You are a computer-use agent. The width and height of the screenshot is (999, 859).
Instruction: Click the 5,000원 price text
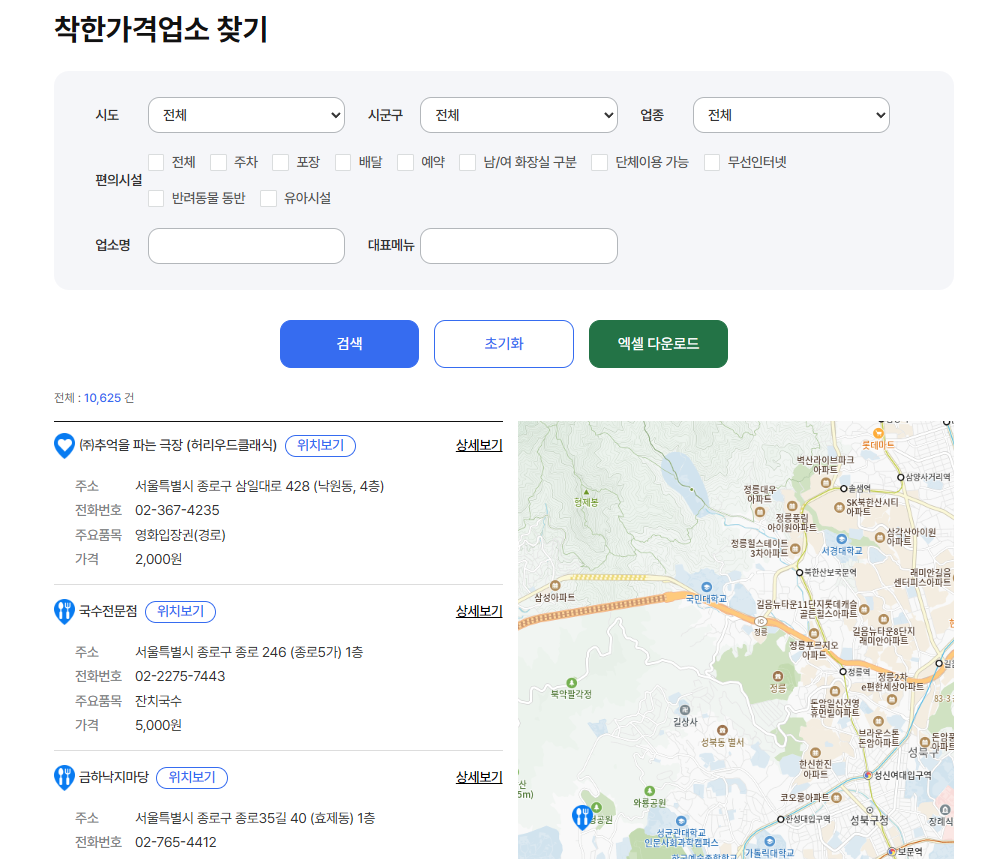click(159, 725)
